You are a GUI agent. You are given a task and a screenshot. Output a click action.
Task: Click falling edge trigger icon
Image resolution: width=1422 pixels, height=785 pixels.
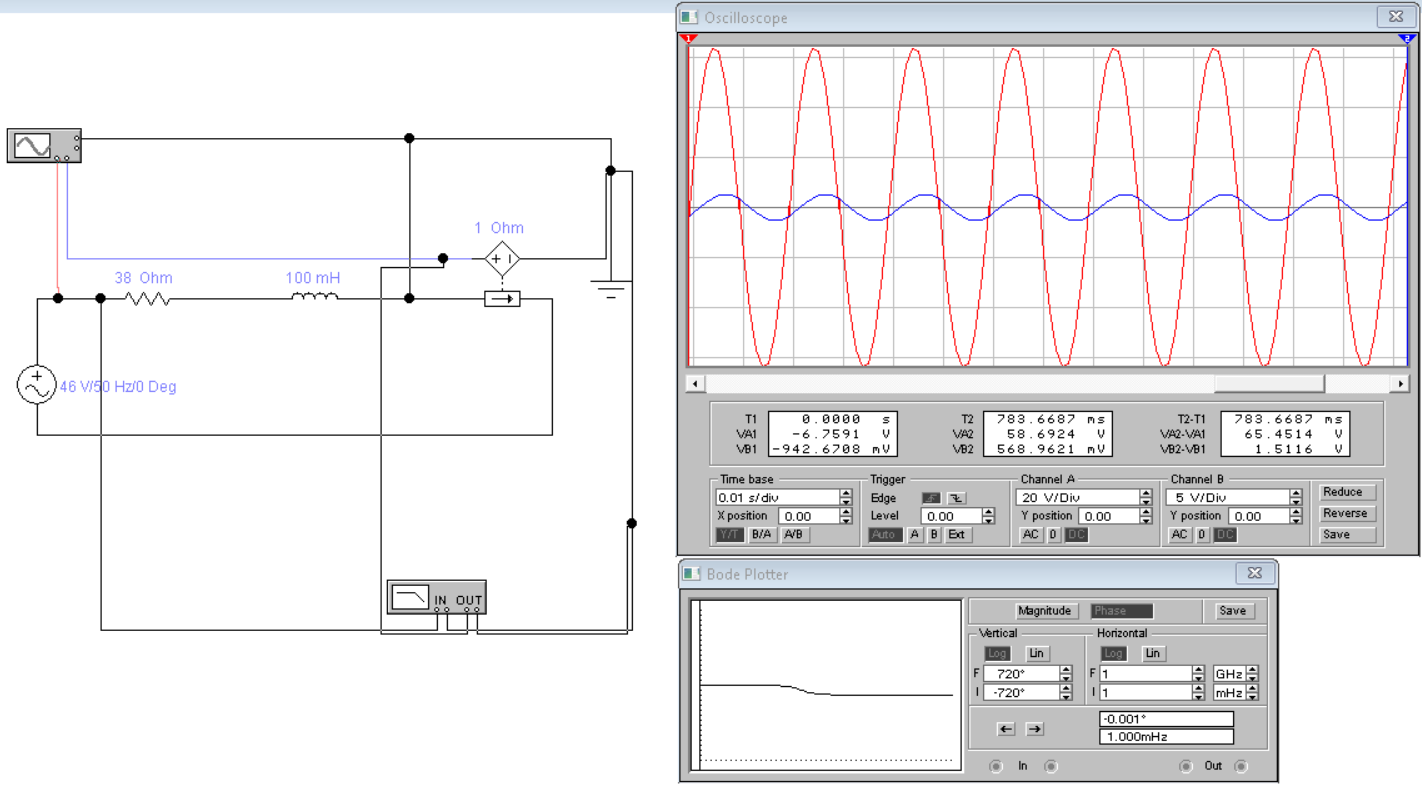(957, 497)
